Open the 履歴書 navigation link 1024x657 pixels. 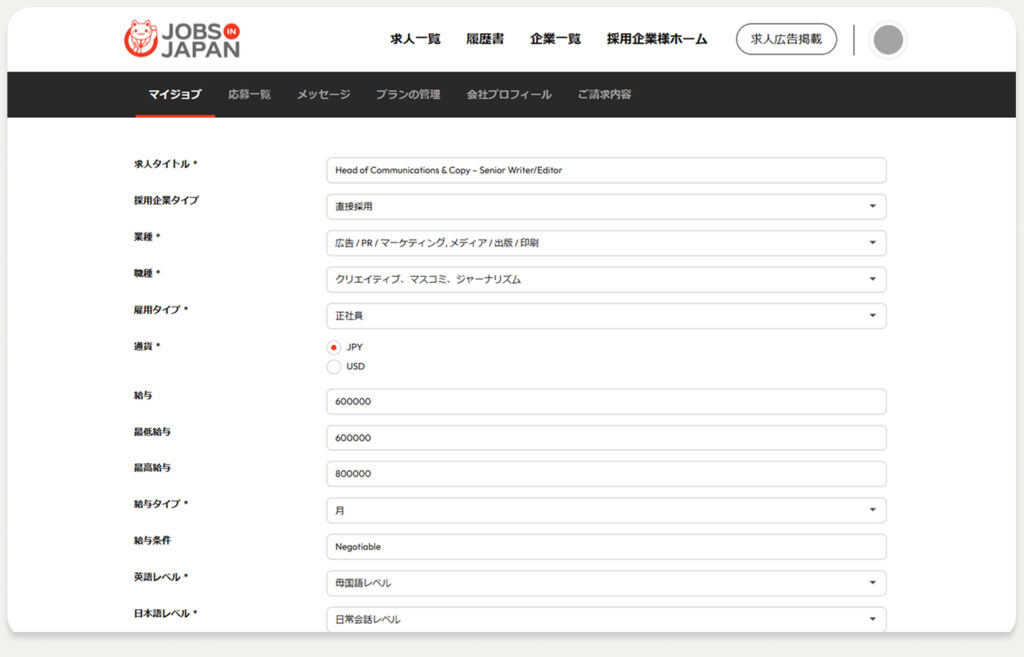tap(485, 39)
